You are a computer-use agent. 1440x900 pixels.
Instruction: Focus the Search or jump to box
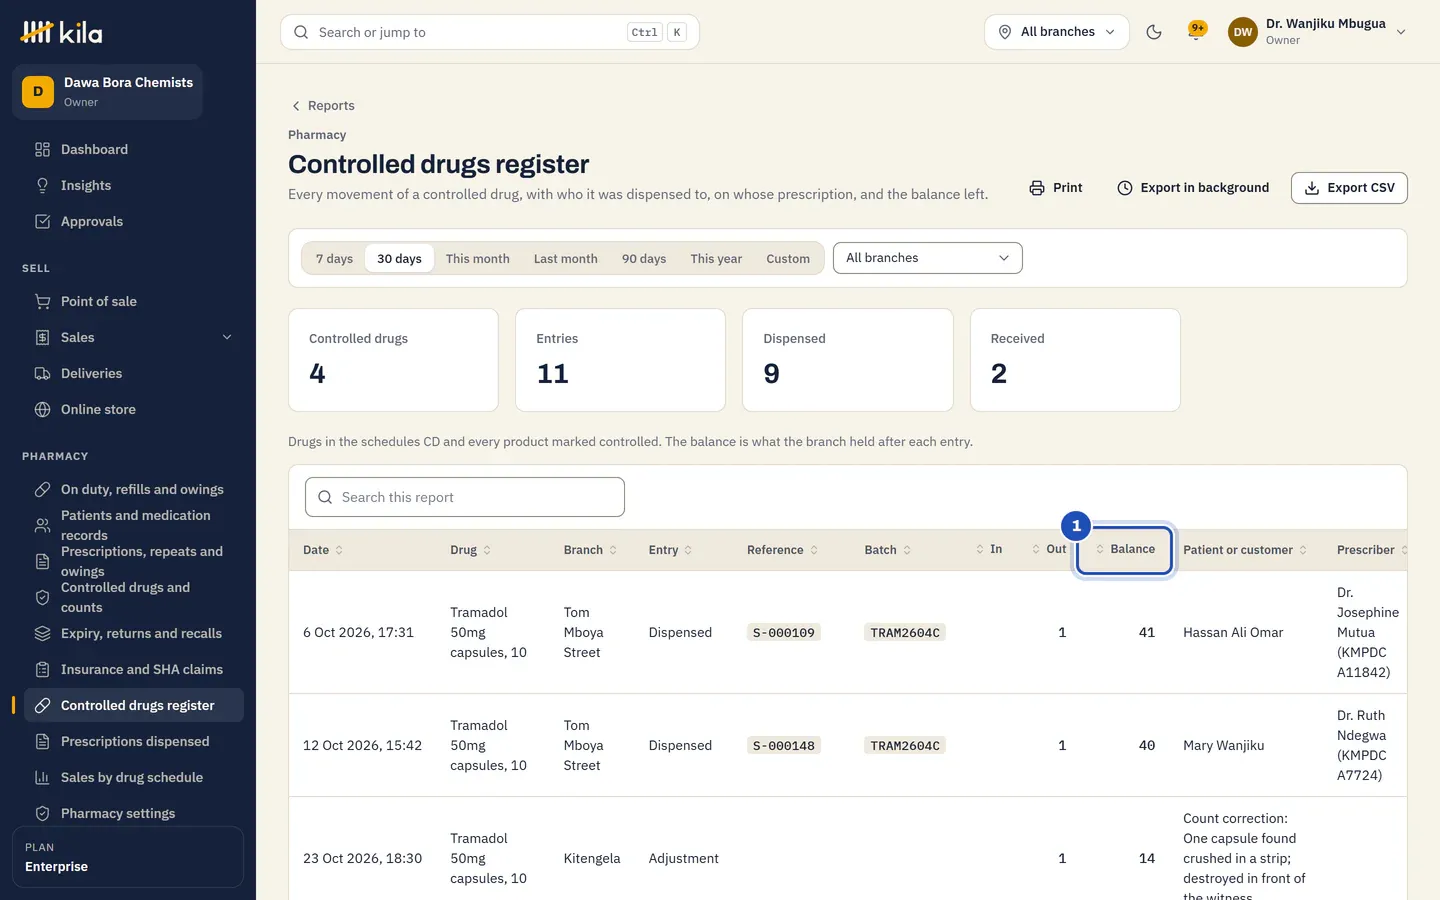pos(490,32)
